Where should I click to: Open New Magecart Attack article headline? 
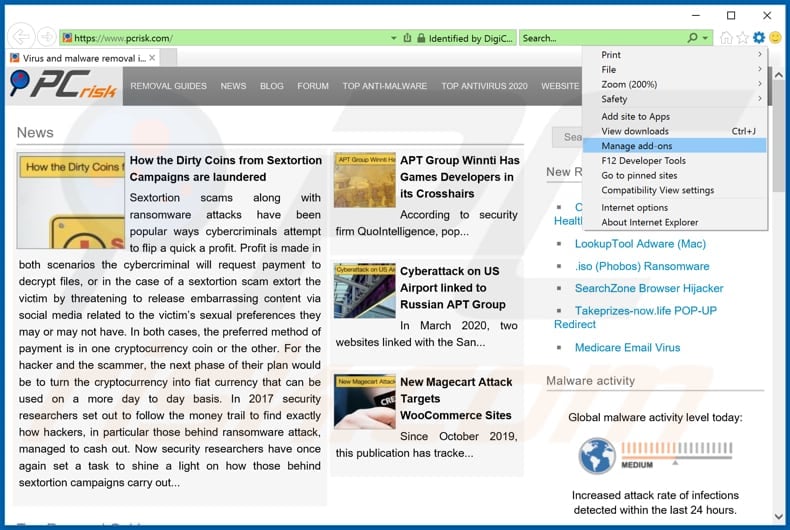click(456, 399)
